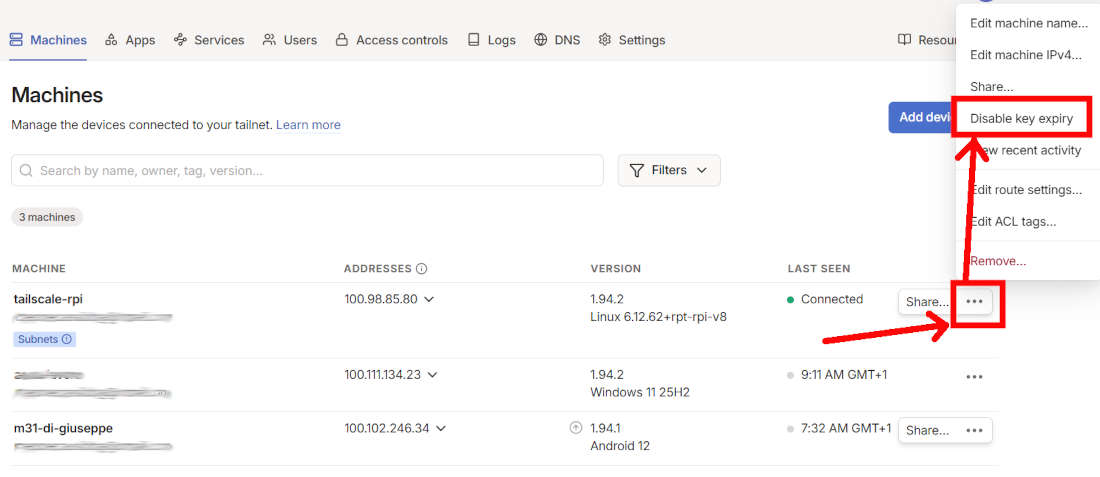Screen dimensions: 1100x477
Task: Open the Settings tab
Action: [x=631, y=40]
